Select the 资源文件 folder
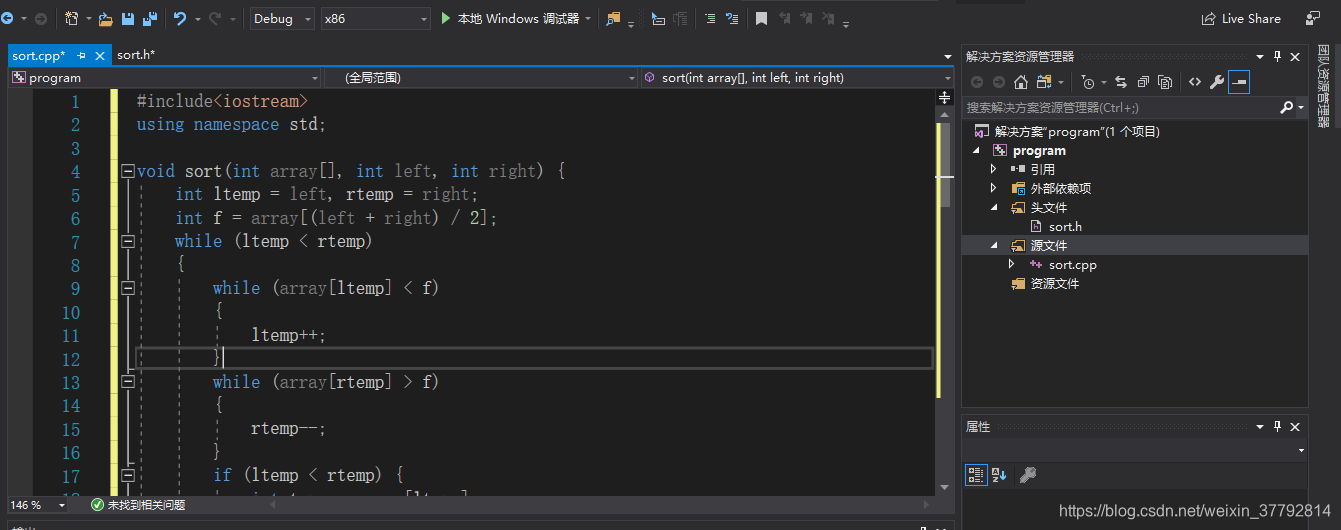 [x=1054, y=283]
